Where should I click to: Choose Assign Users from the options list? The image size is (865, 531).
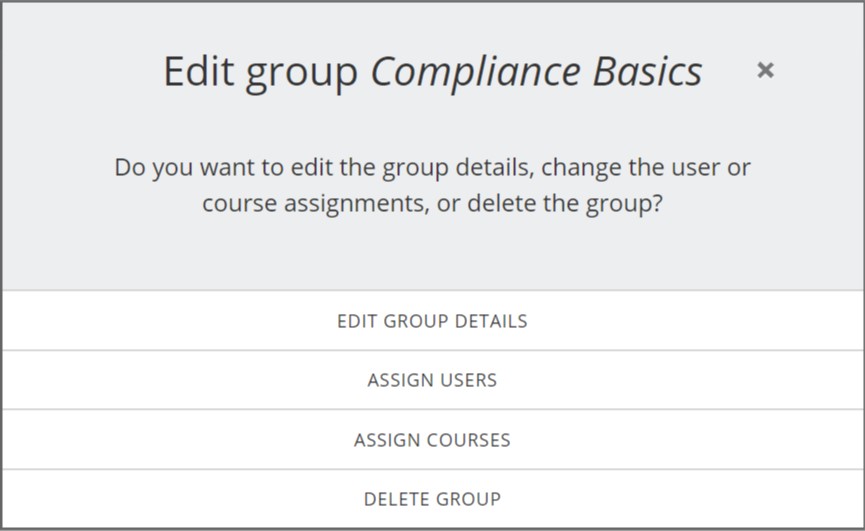pos(432,380)
